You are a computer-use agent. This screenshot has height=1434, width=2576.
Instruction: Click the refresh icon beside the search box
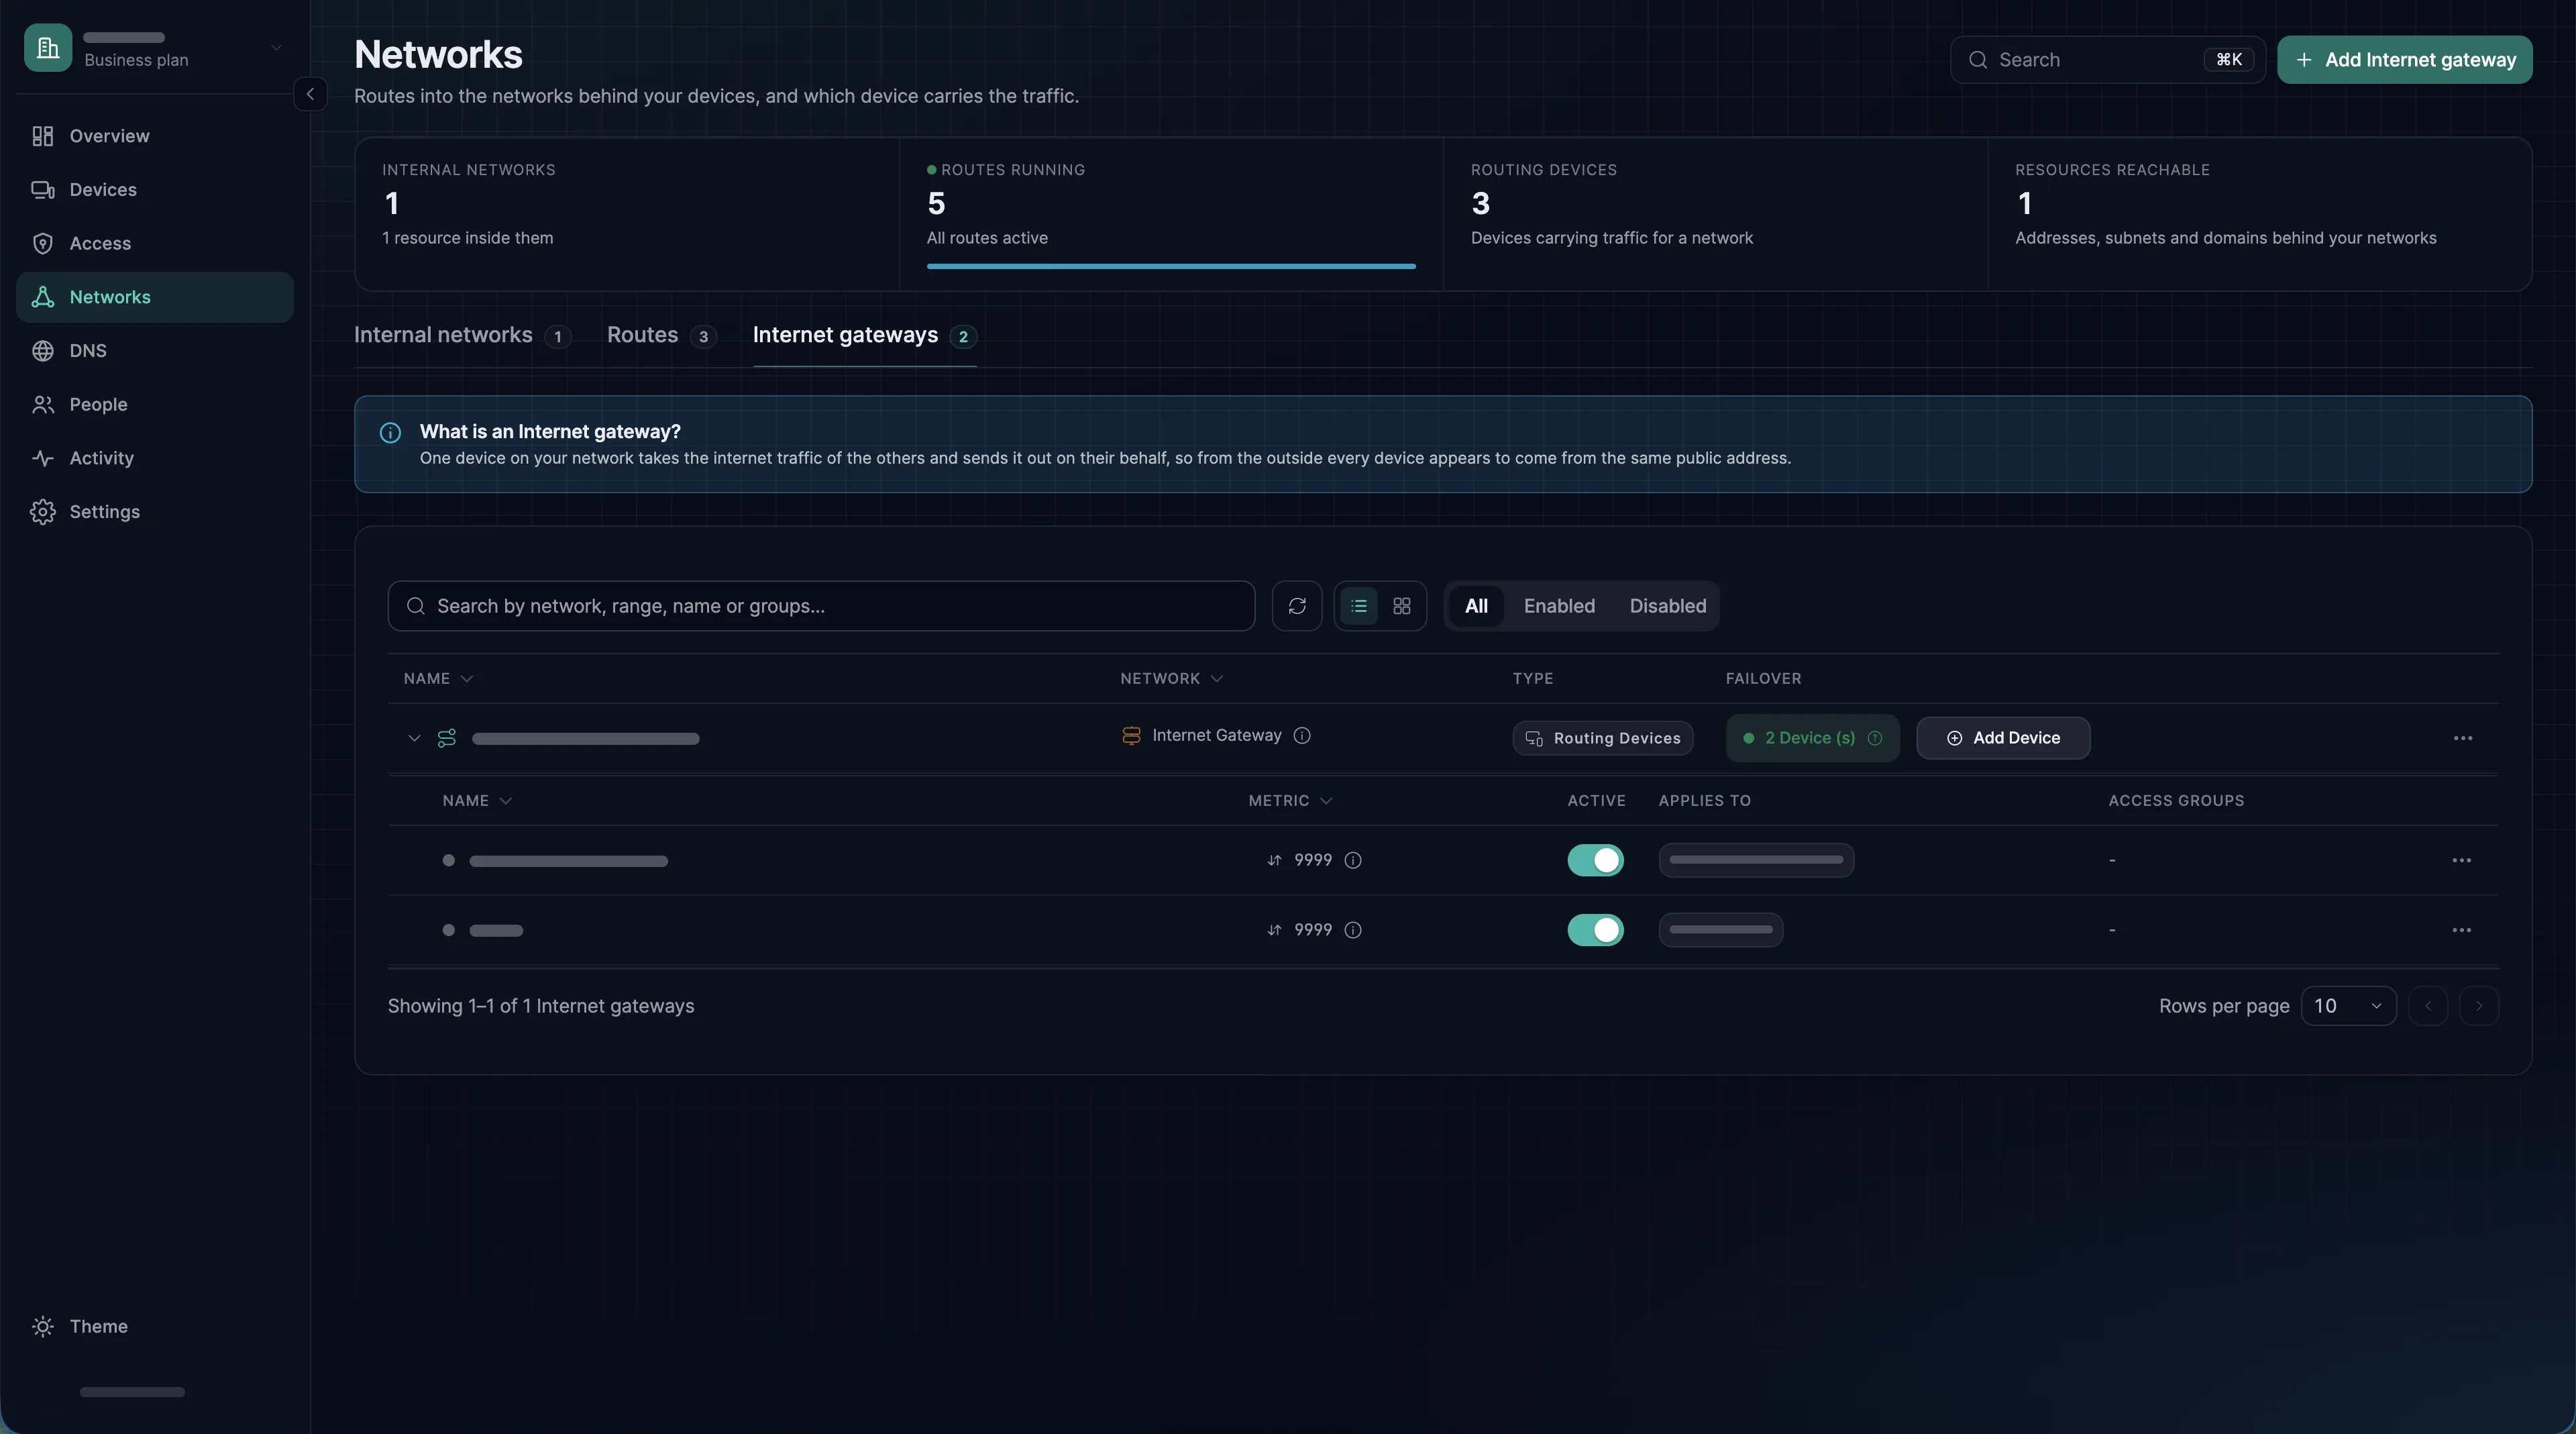1297,606
